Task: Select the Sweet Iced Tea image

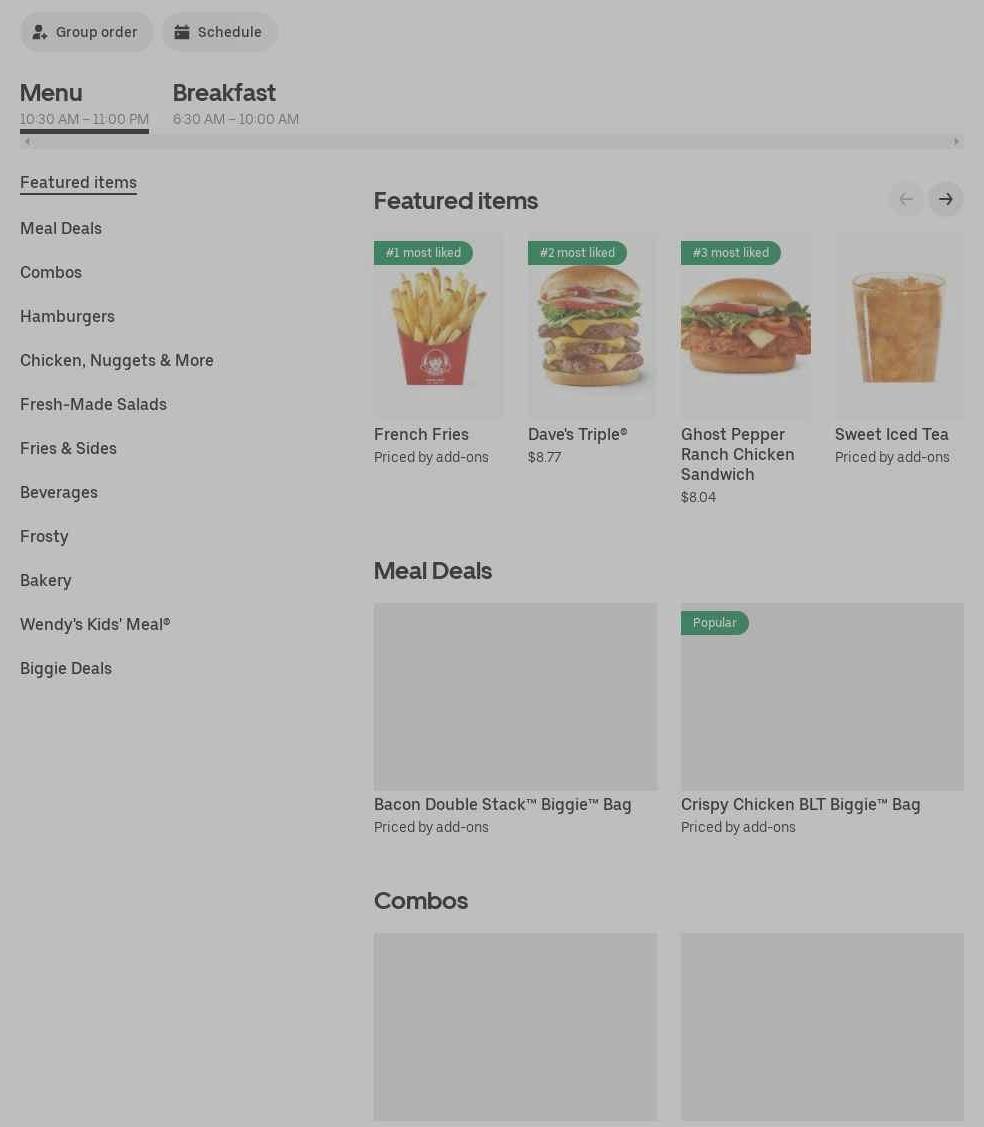Action: click(899, 325)
